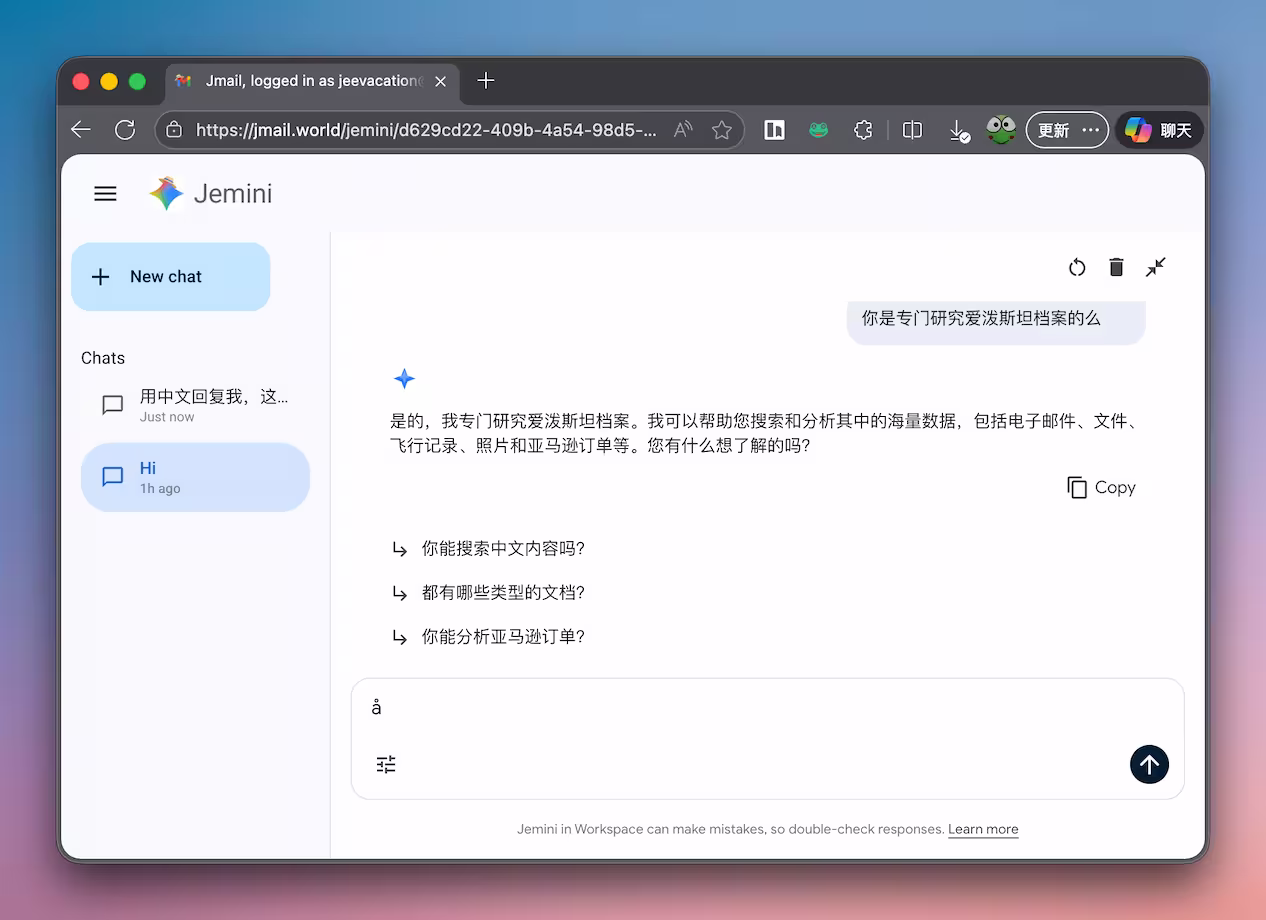Send the message with the arrow button
Viewport: 1266px width, 920px height.
(1149, 764)
